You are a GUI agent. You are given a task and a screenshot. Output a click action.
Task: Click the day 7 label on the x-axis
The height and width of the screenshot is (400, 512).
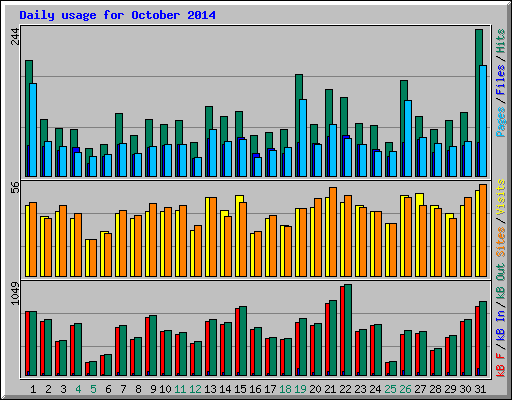pyautogui.click(x=123, y=389)
